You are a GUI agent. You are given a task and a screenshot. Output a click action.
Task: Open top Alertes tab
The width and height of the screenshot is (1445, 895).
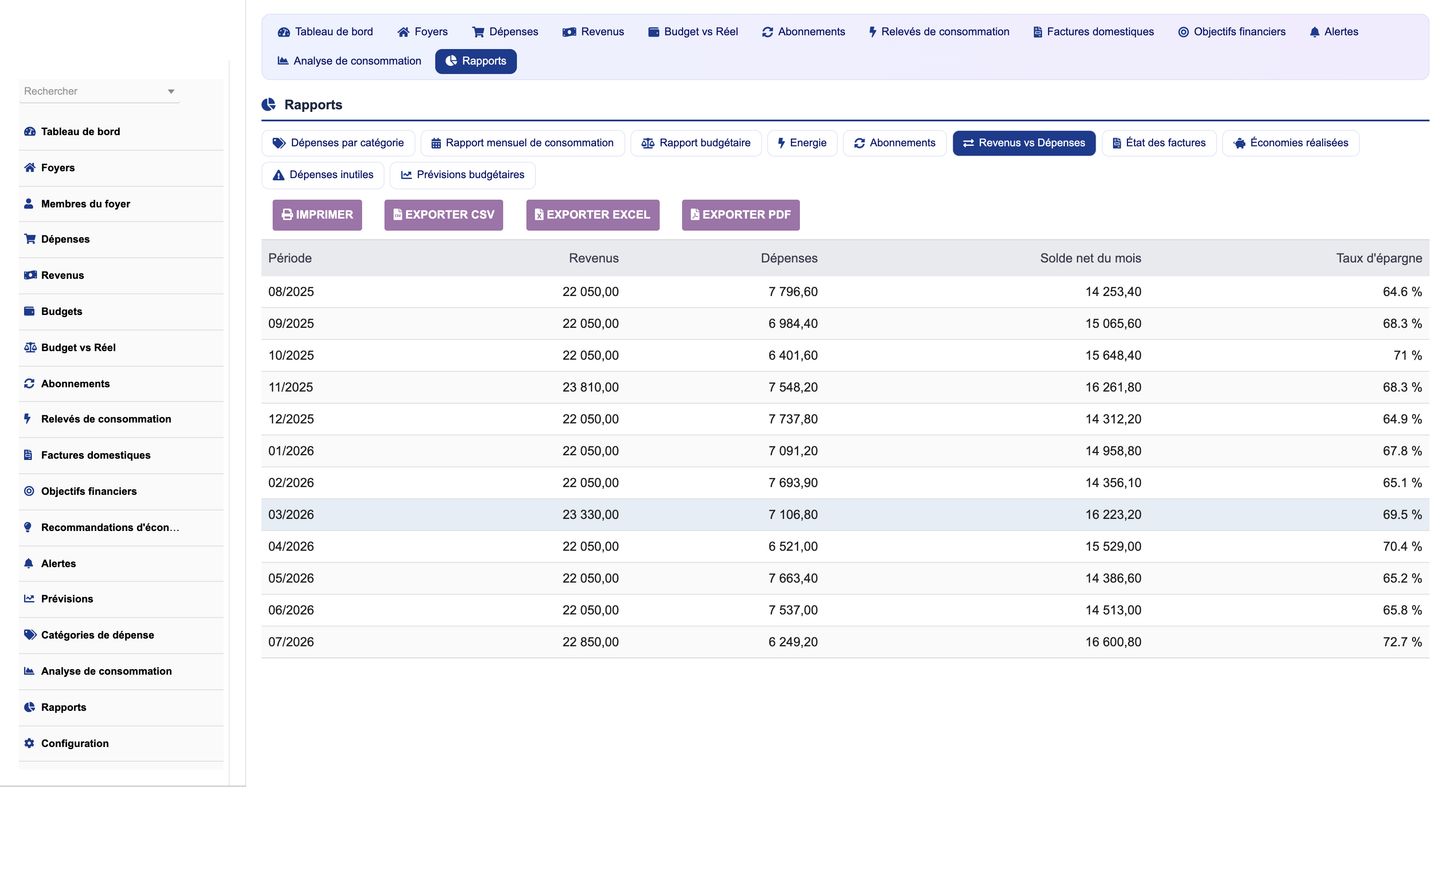tap(1333, 32)
